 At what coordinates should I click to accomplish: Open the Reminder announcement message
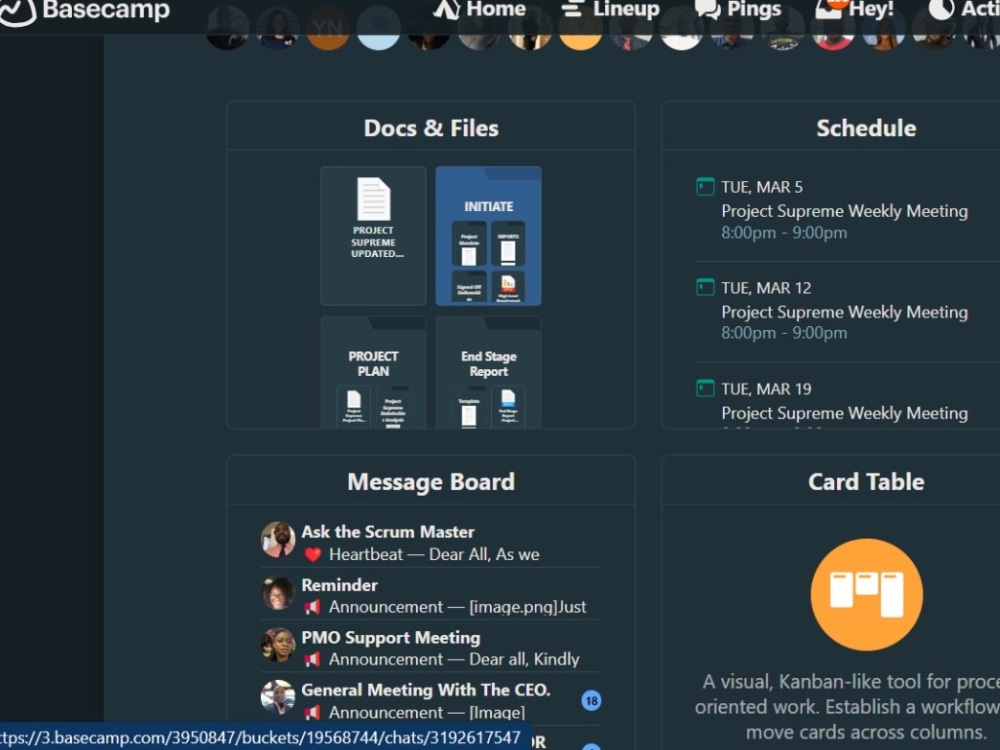[x=431, y=595]
